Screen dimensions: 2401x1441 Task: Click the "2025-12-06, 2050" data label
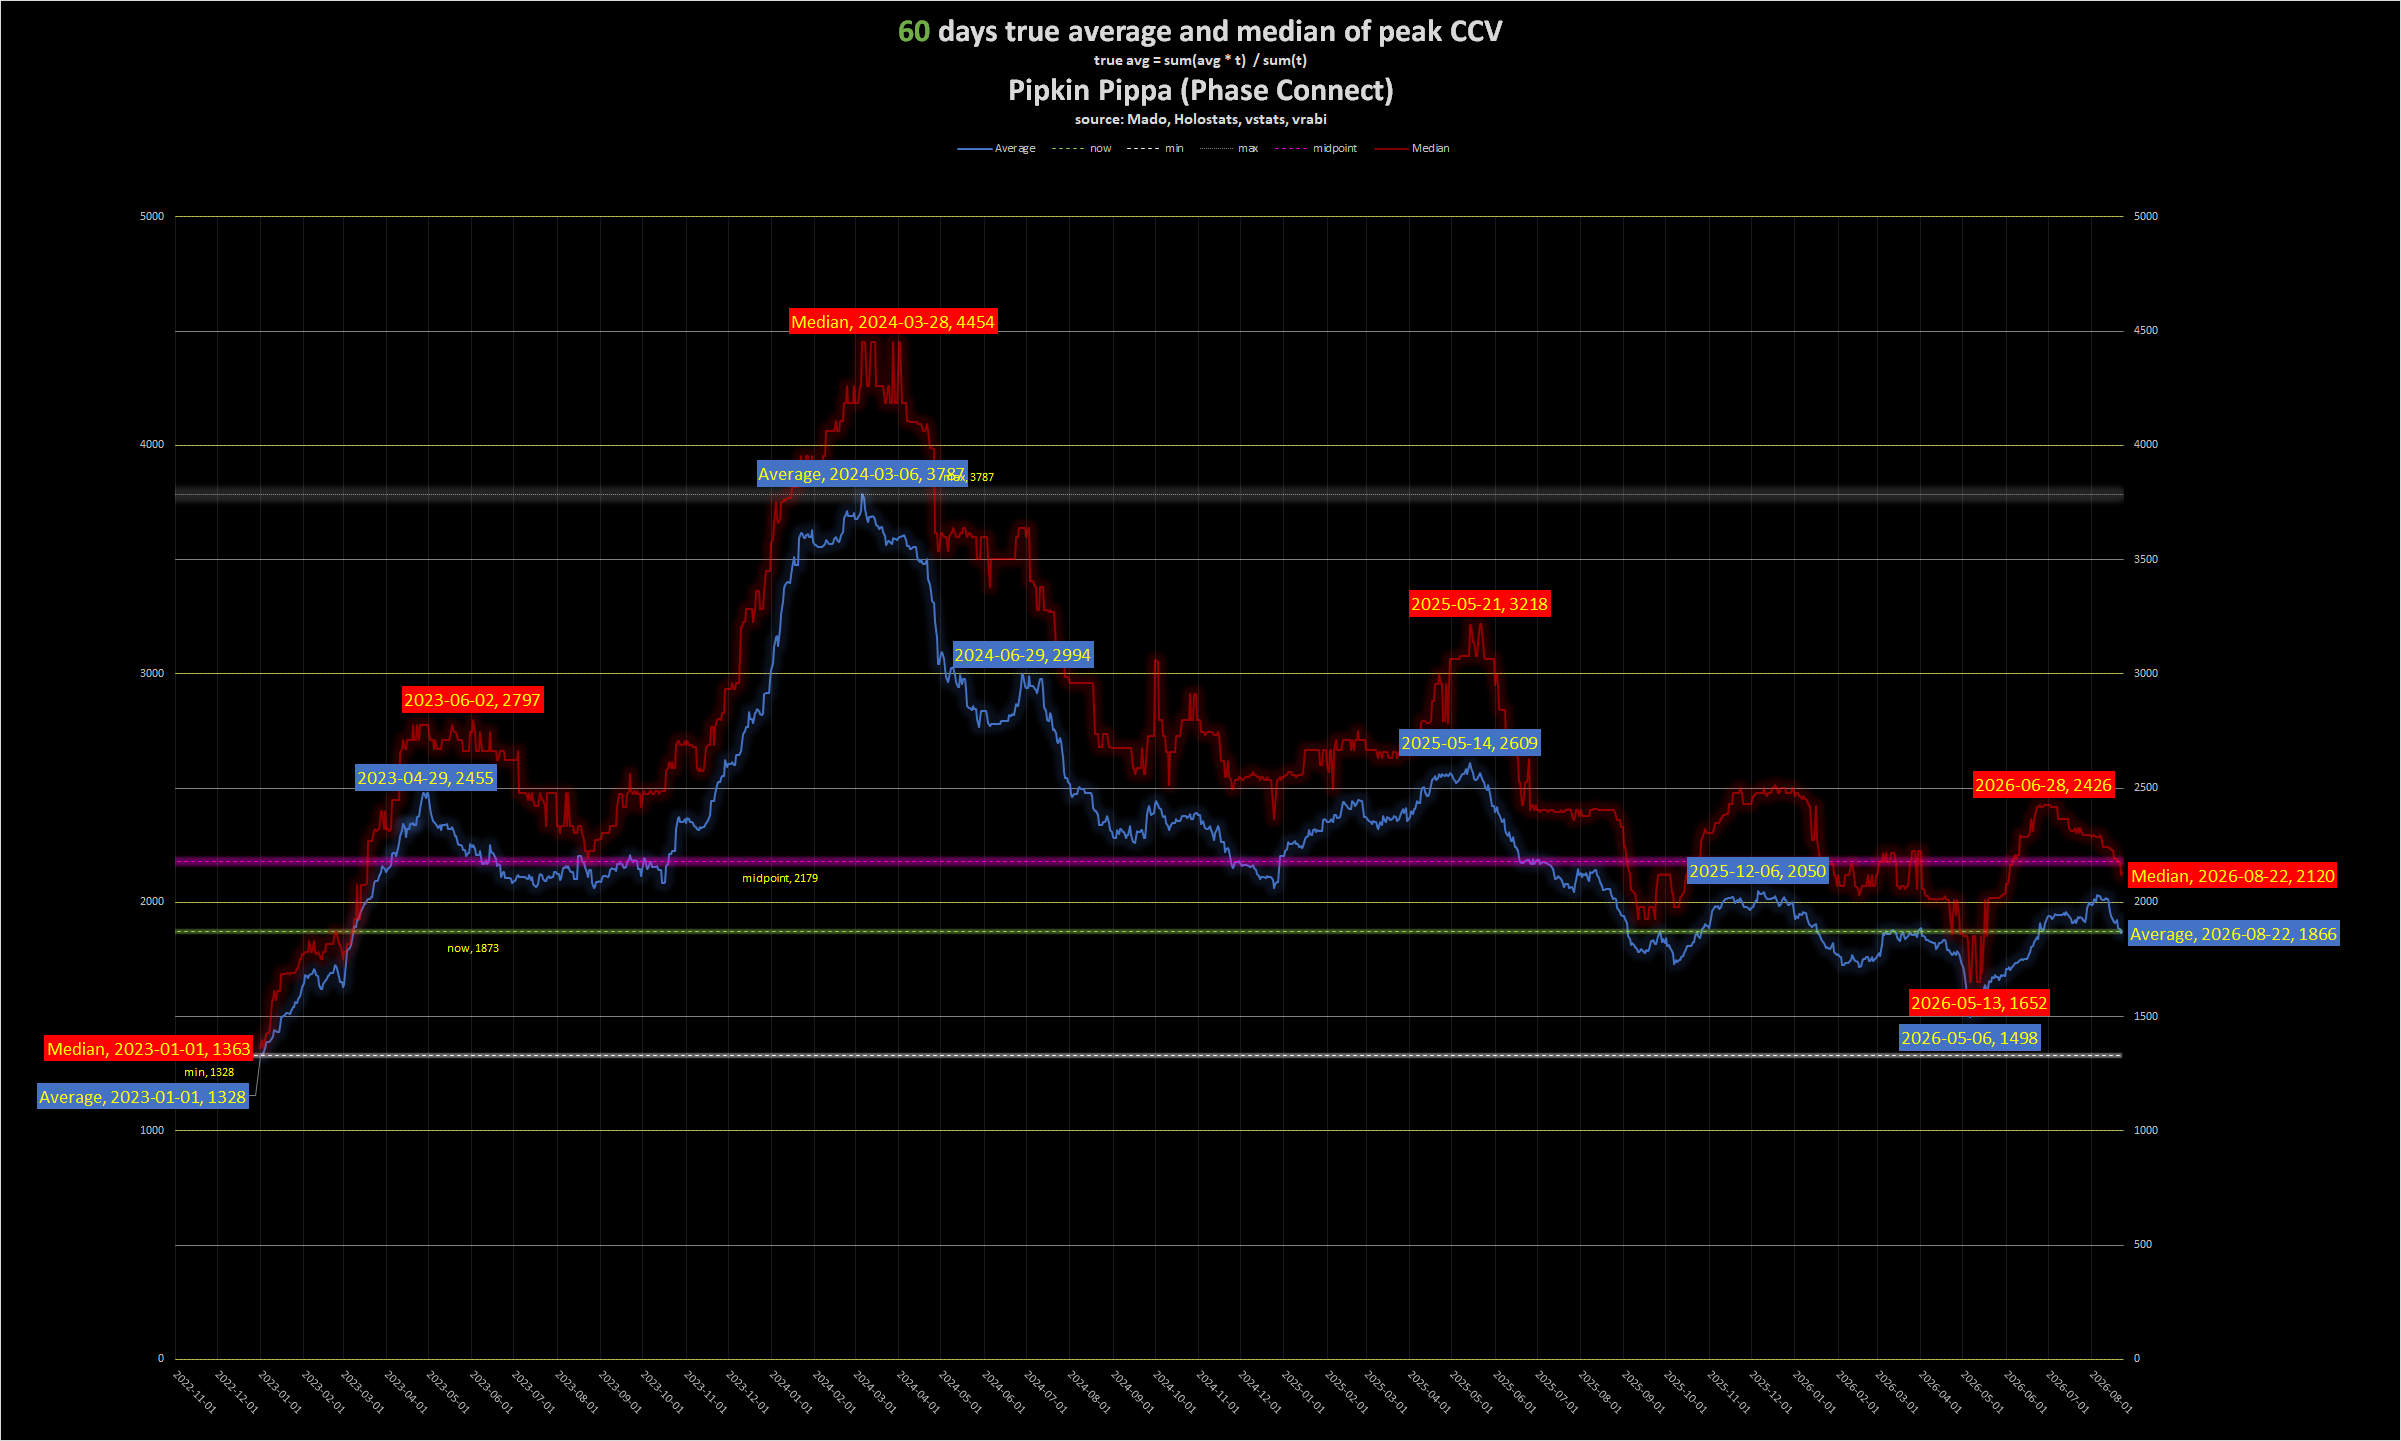[x=1758, y=871]
